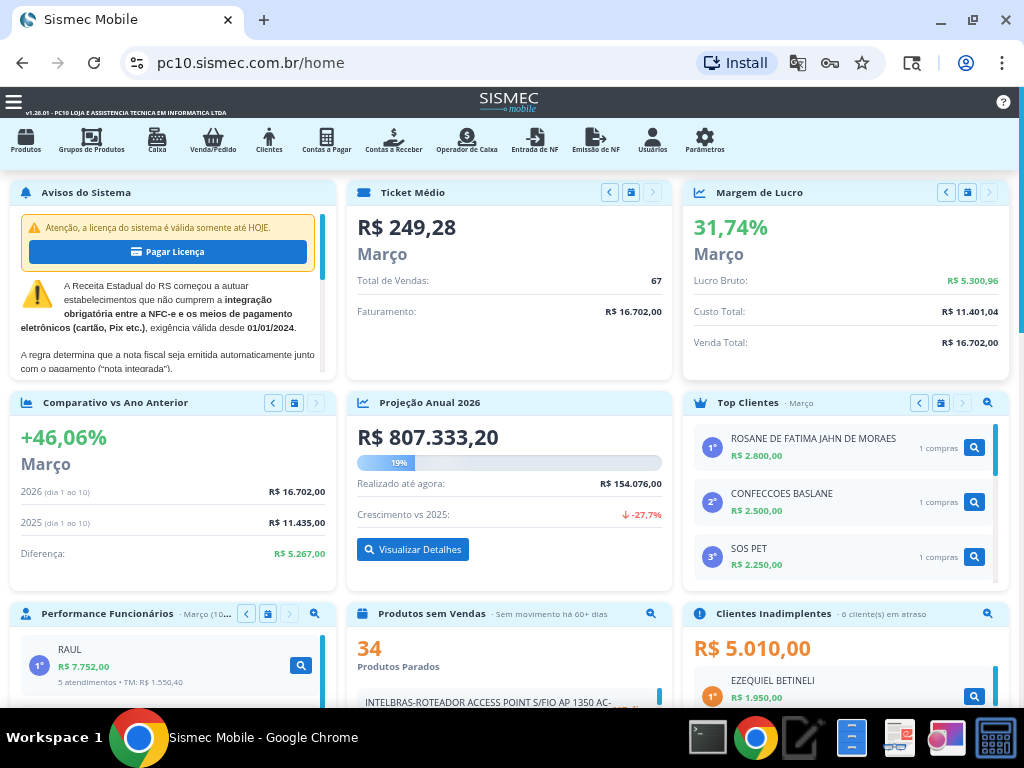Open the Entrada de NF icon
The height and width of the screenshot is (768, 1024).
(x=536, y=141)
